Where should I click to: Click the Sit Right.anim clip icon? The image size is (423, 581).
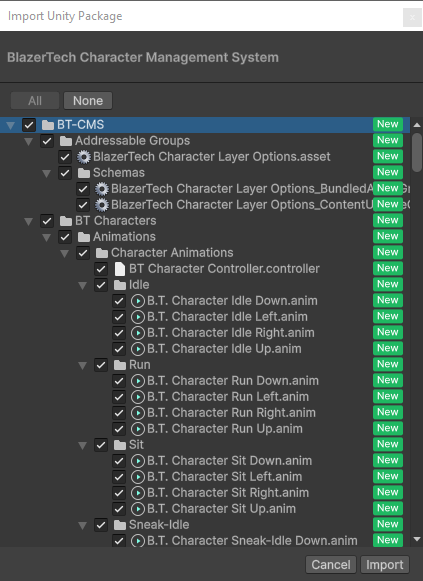pyautogui.click(x=138, y=493)
